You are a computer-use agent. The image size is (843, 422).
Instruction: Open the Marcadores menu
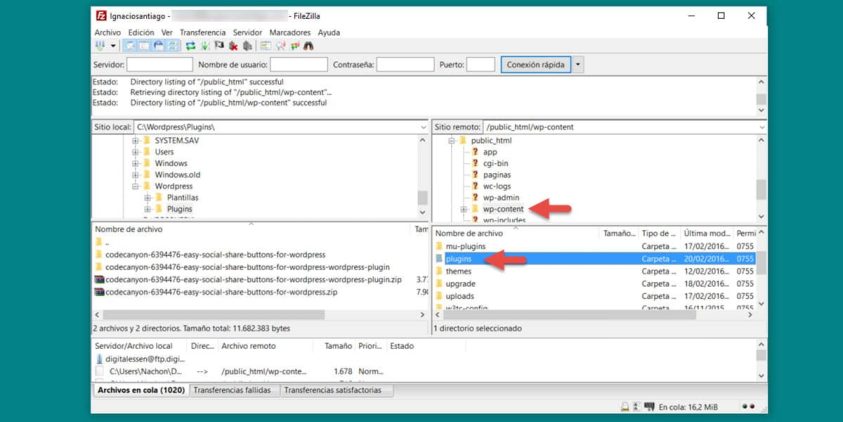(x=290, y=32)
